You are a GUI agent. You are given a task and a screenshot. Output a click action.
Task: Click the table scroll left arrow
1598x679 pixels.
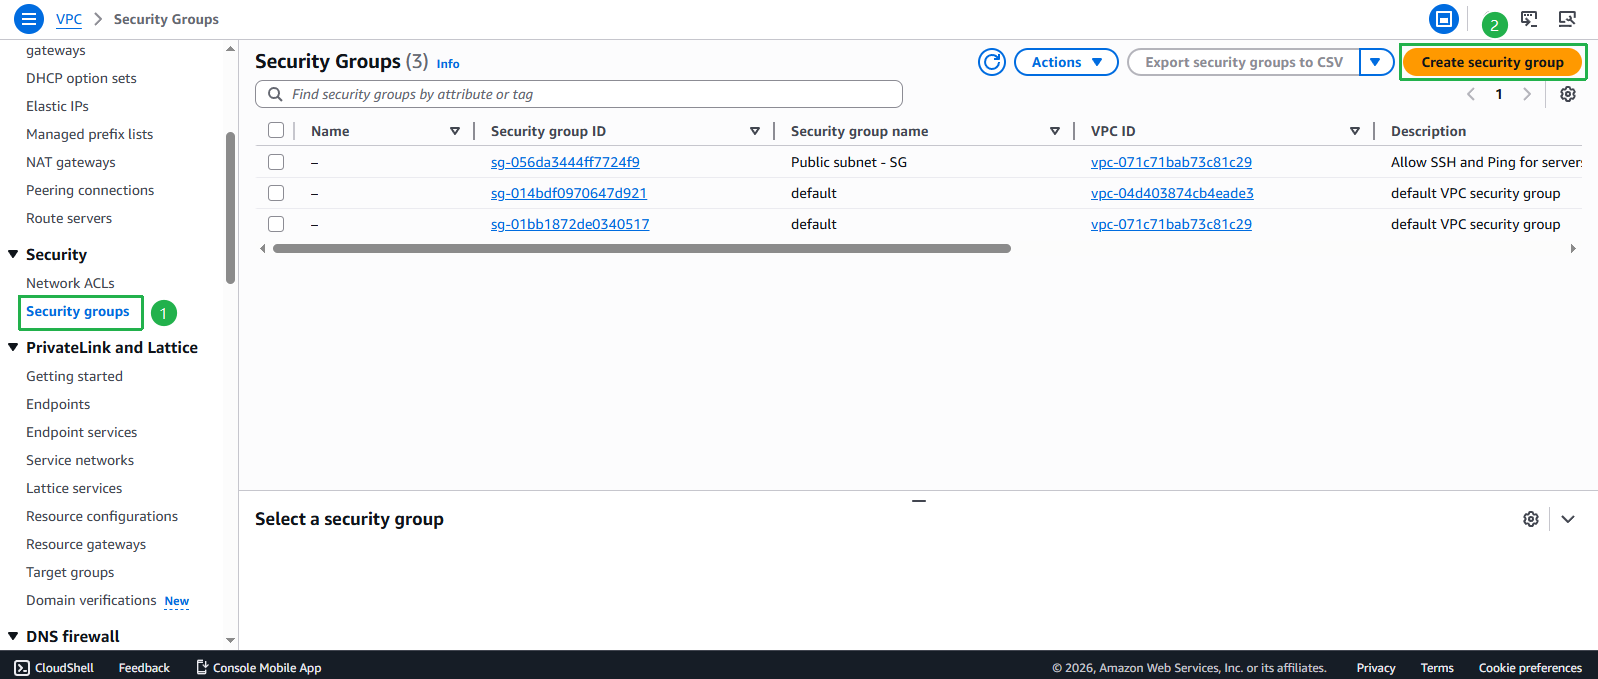point(263,249)
